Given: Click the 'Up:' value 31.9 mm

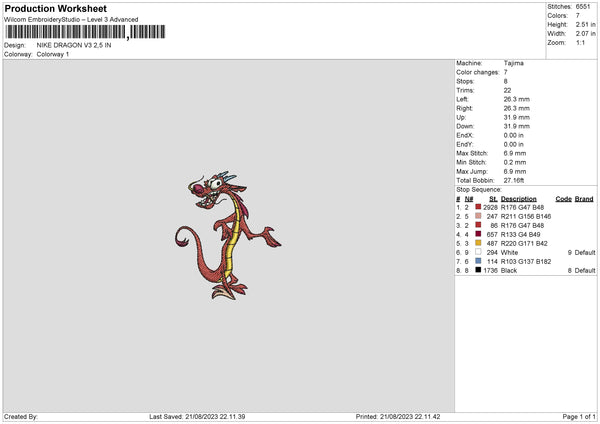Looking at the screenshot, I should click(x=517, y=117).
